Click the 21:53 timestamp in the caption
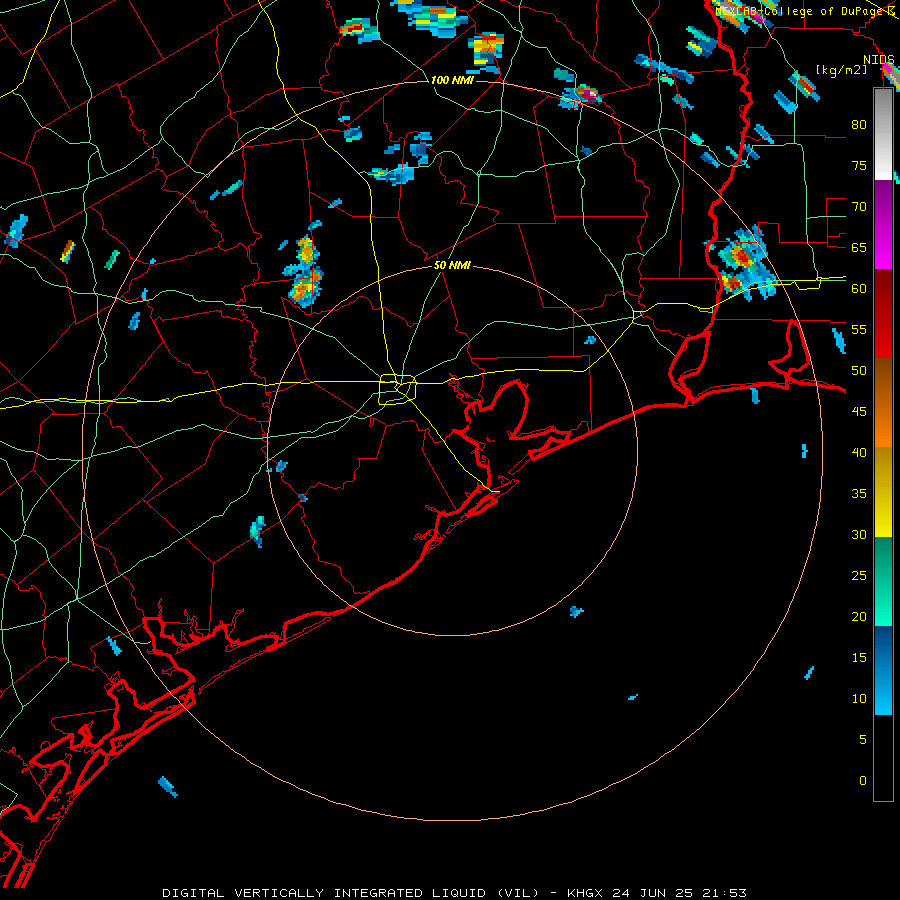The image size is (900, 900). (x=726, y=893)
